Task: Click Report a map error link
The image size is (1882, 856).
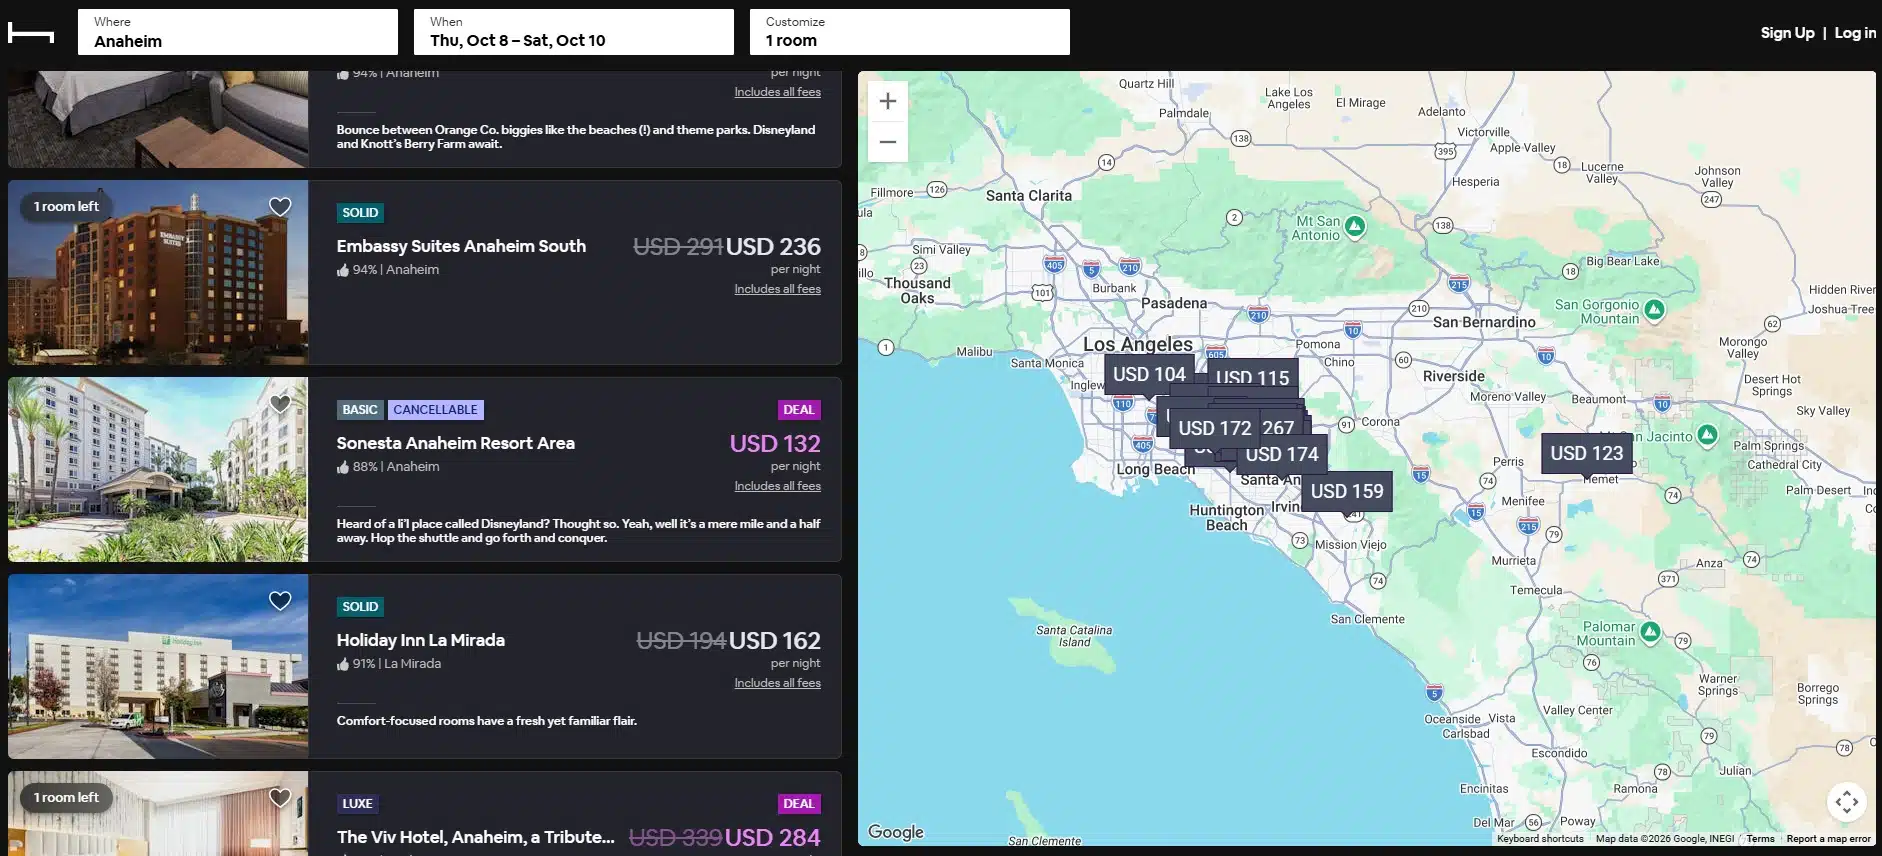Action: coord(1828,839)
